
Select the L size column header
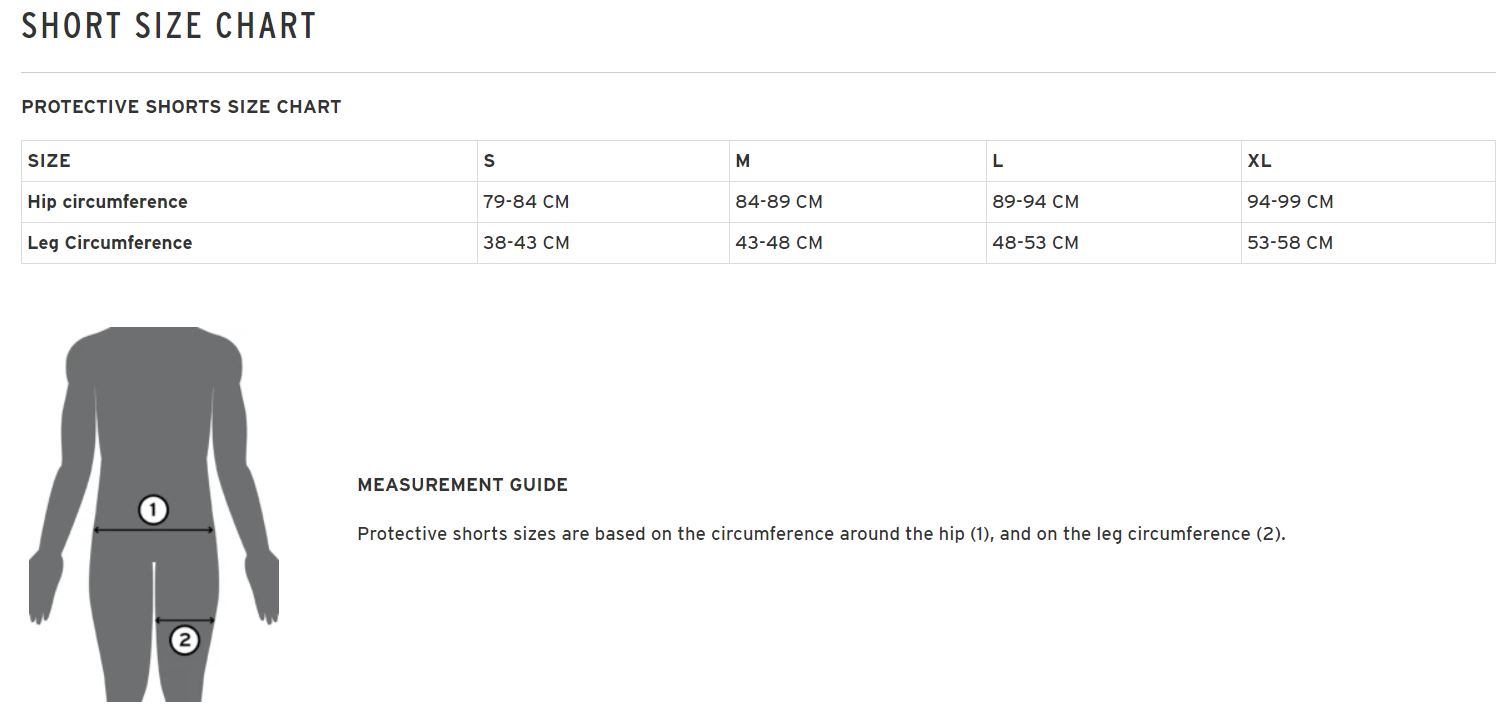click(998, 161)
